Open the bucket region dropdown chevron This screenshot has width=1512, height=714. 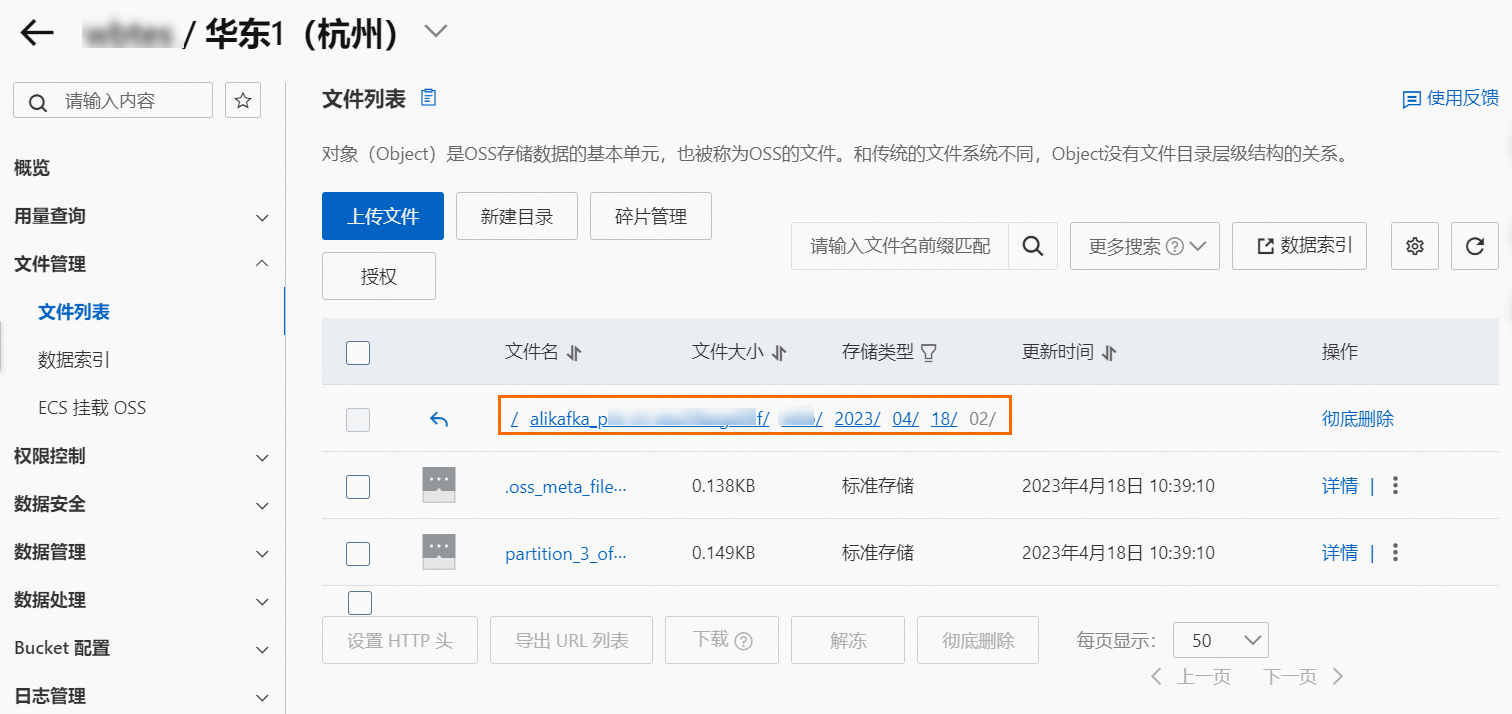tap(435, 32)
